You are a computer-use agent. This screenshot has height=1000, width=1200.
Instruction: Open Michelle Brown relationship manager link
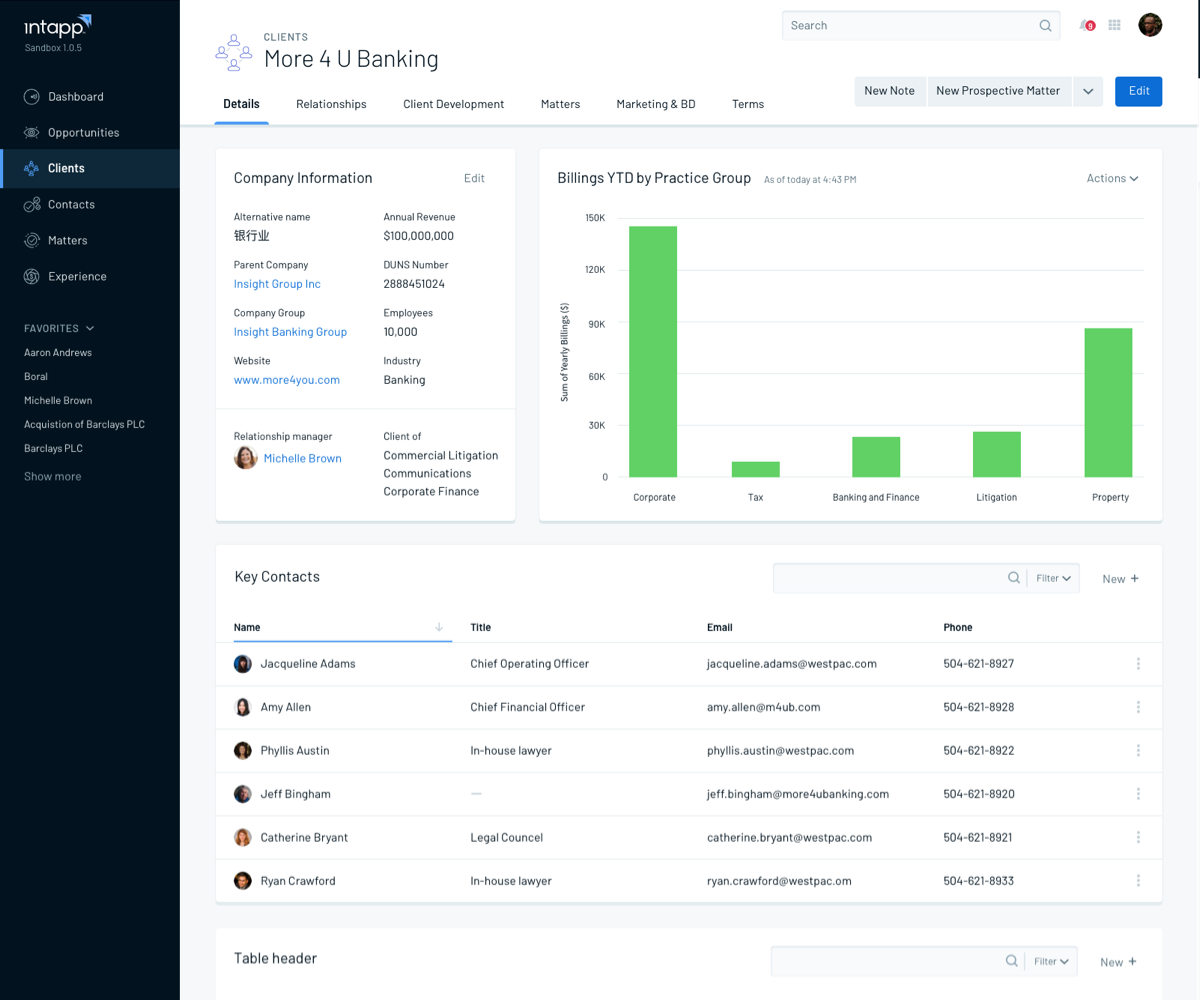pyautogui.click(x=303, y=458)
